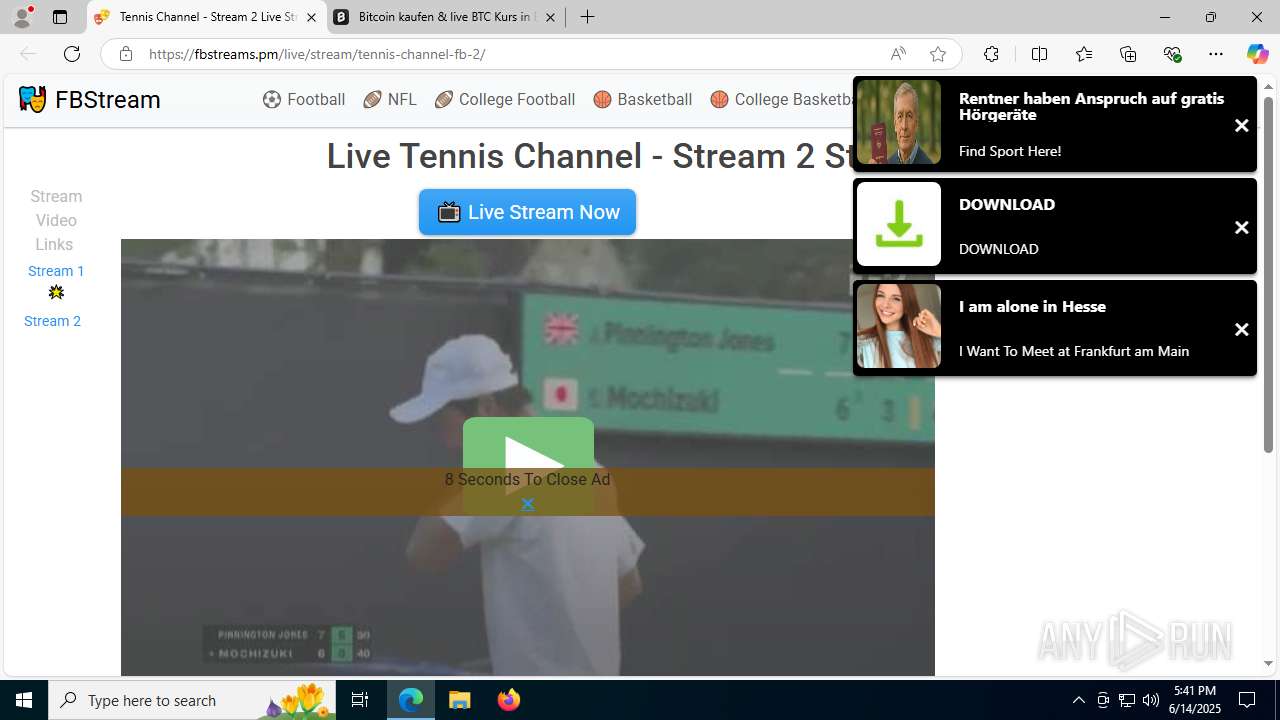1280x720 pixels.
Task: Open the Copilot sidebar icon
Action: click(1257, 54)
